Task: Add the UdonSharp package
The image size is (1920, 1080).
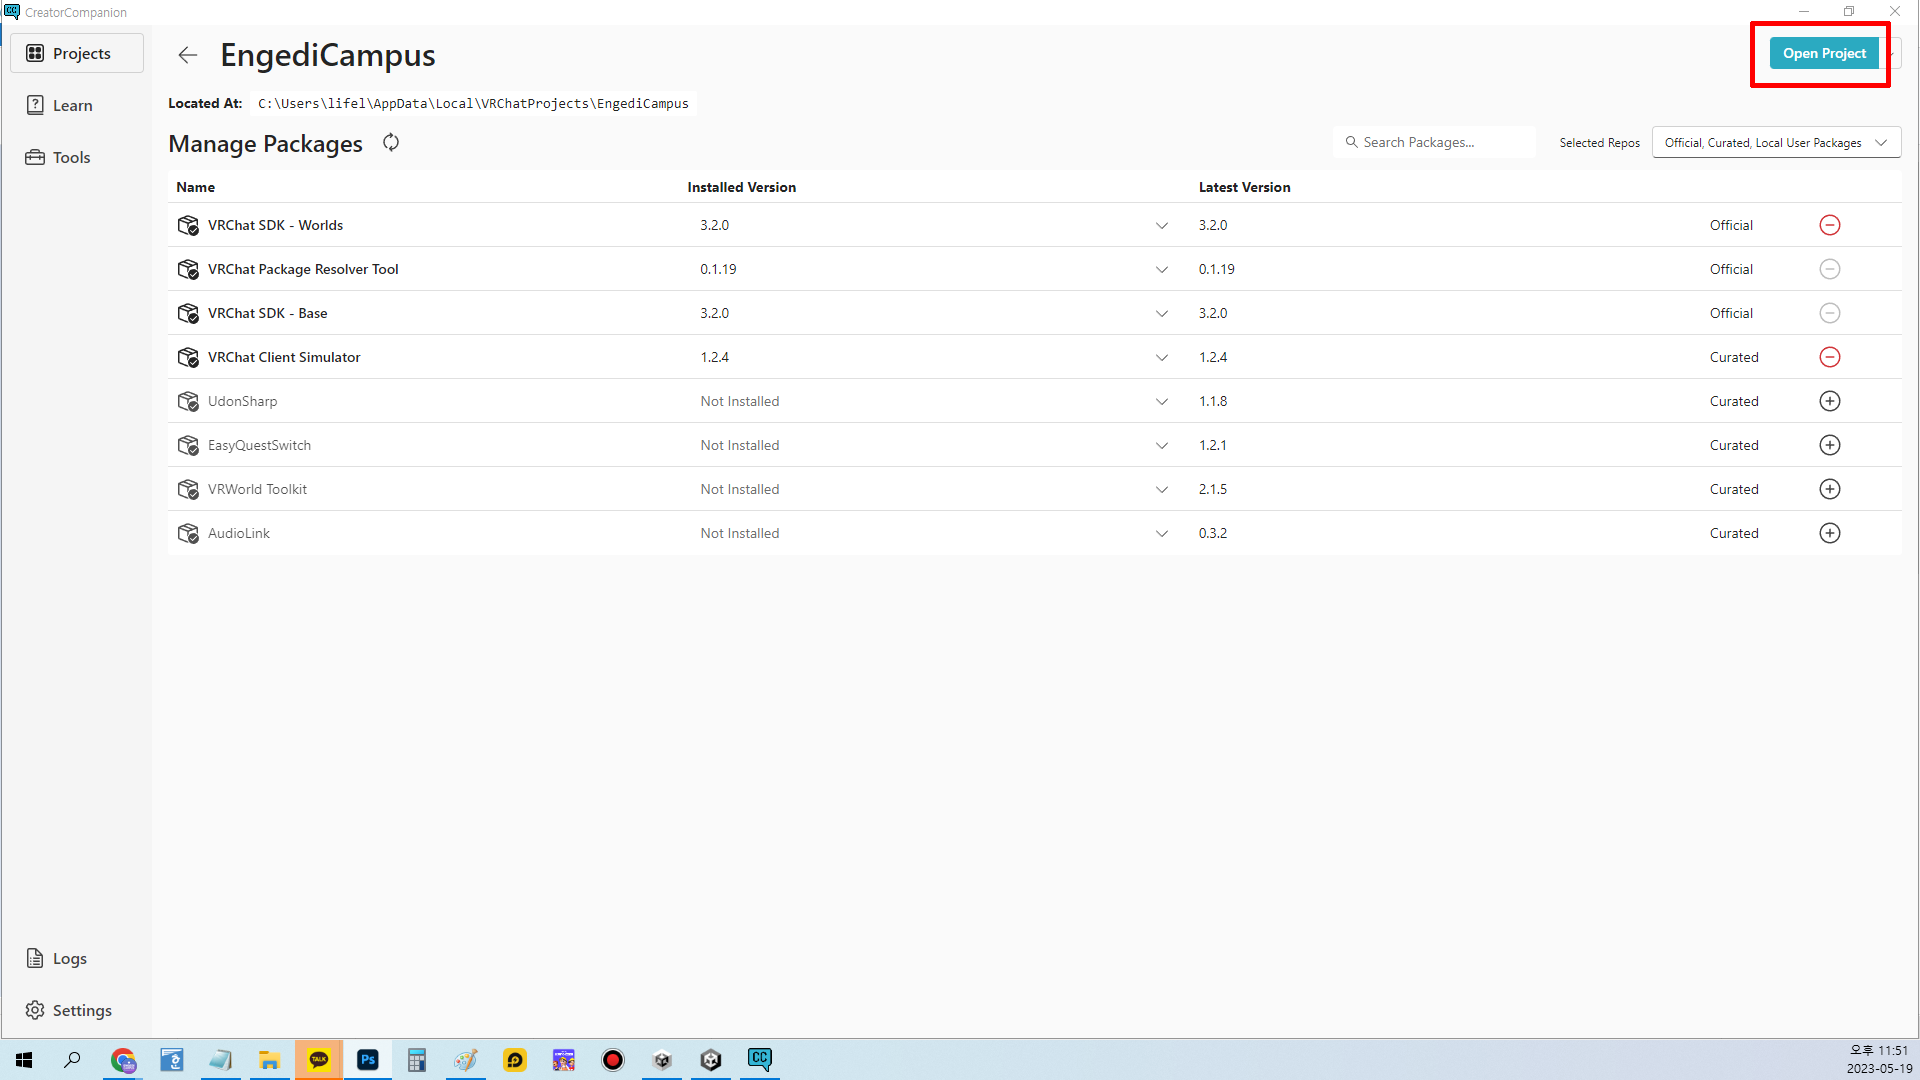Action: (x=1829, y=401)
